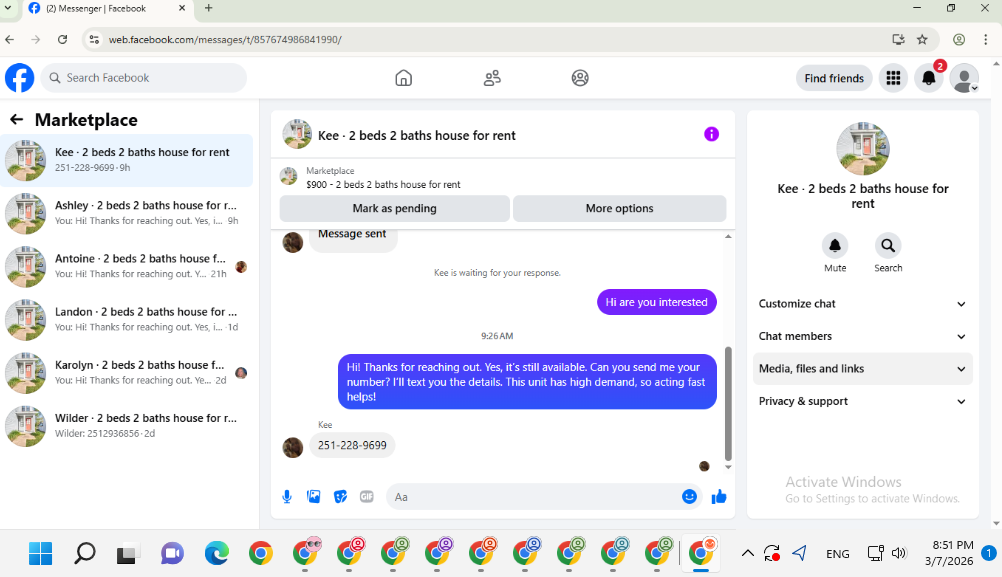Expand Chat members section

coord(862,336)
